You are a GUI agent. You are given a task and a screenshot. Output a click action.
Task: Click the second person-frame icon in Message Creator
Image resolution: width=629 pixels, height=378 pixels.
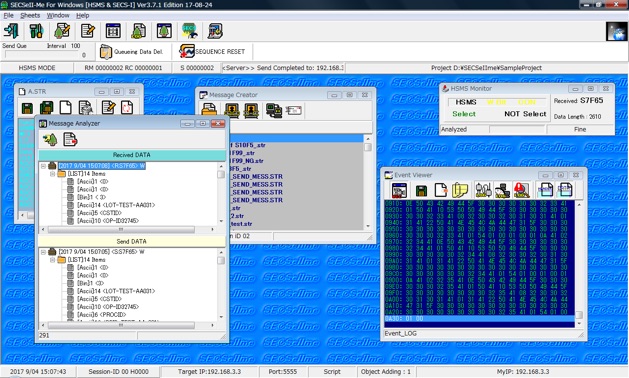click(252, 110)
